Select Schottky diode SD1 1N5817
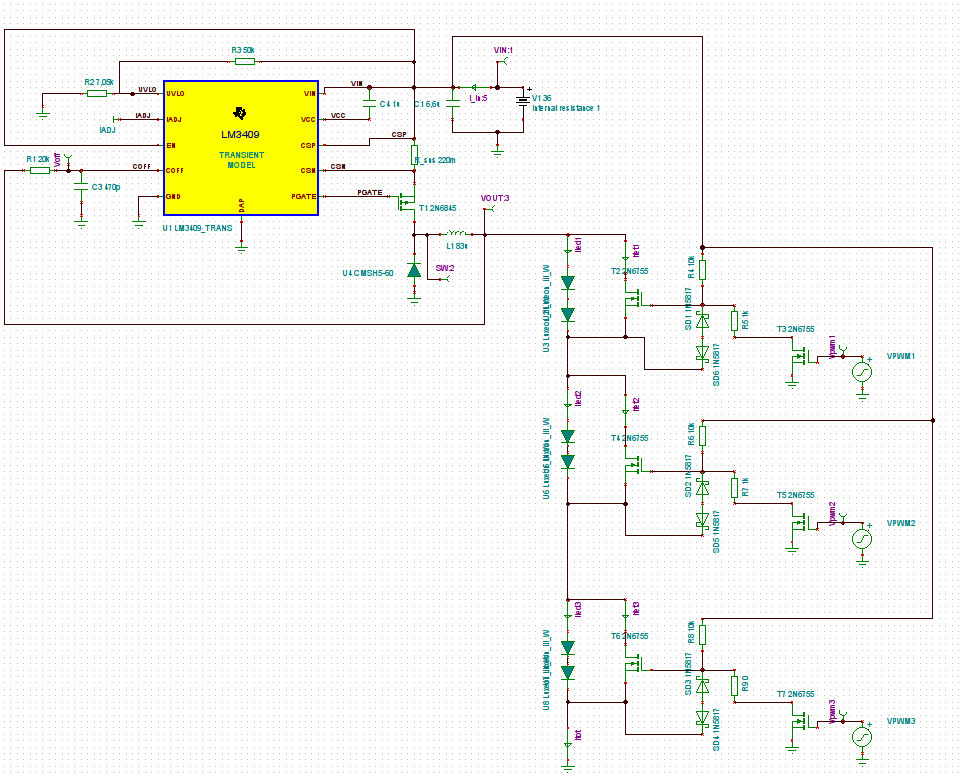Image resolution: width=961 pixels, height=777 pixels. coord(703,320)
